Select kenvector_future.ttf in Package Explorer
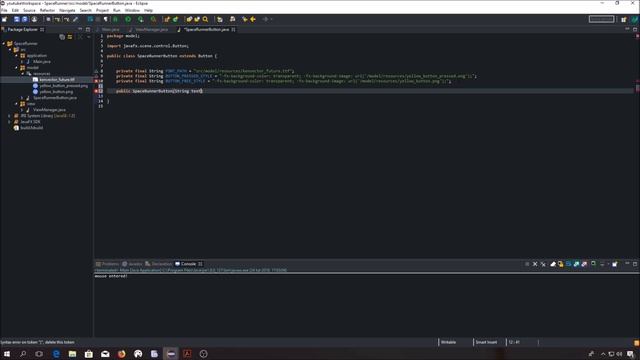 tap(57, 80)
